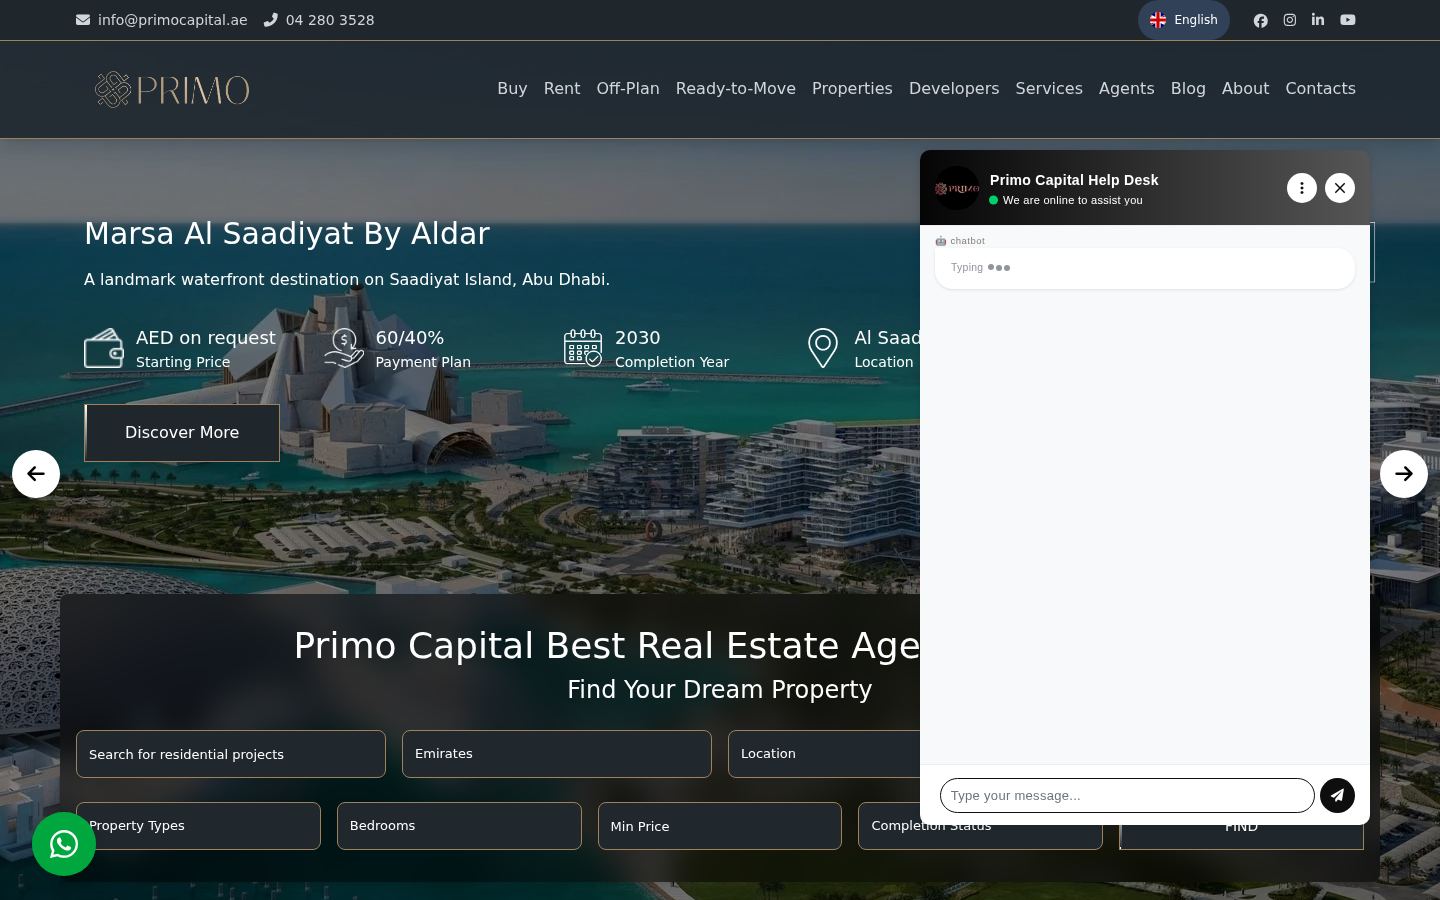
Task: Open the Buy menu item
Action: click(512, 89)
